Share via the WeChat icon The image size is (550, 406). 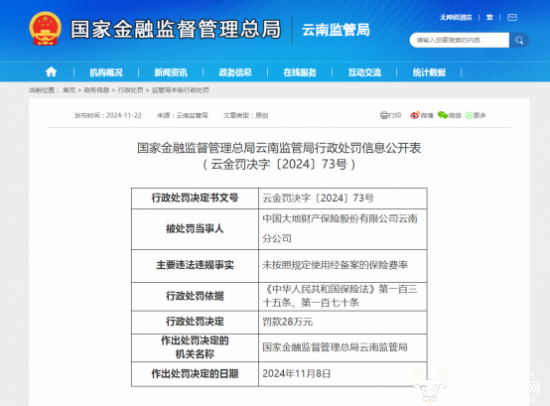pos(443,115)
